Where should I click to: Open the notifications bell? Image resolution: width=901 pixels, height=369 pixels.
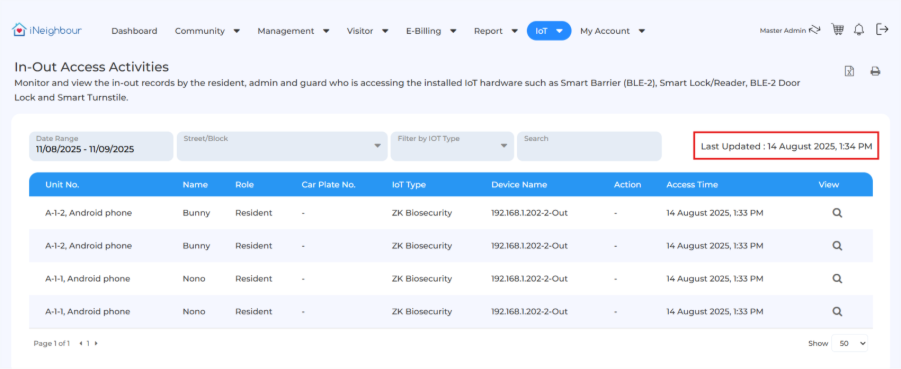click(859, 30)
